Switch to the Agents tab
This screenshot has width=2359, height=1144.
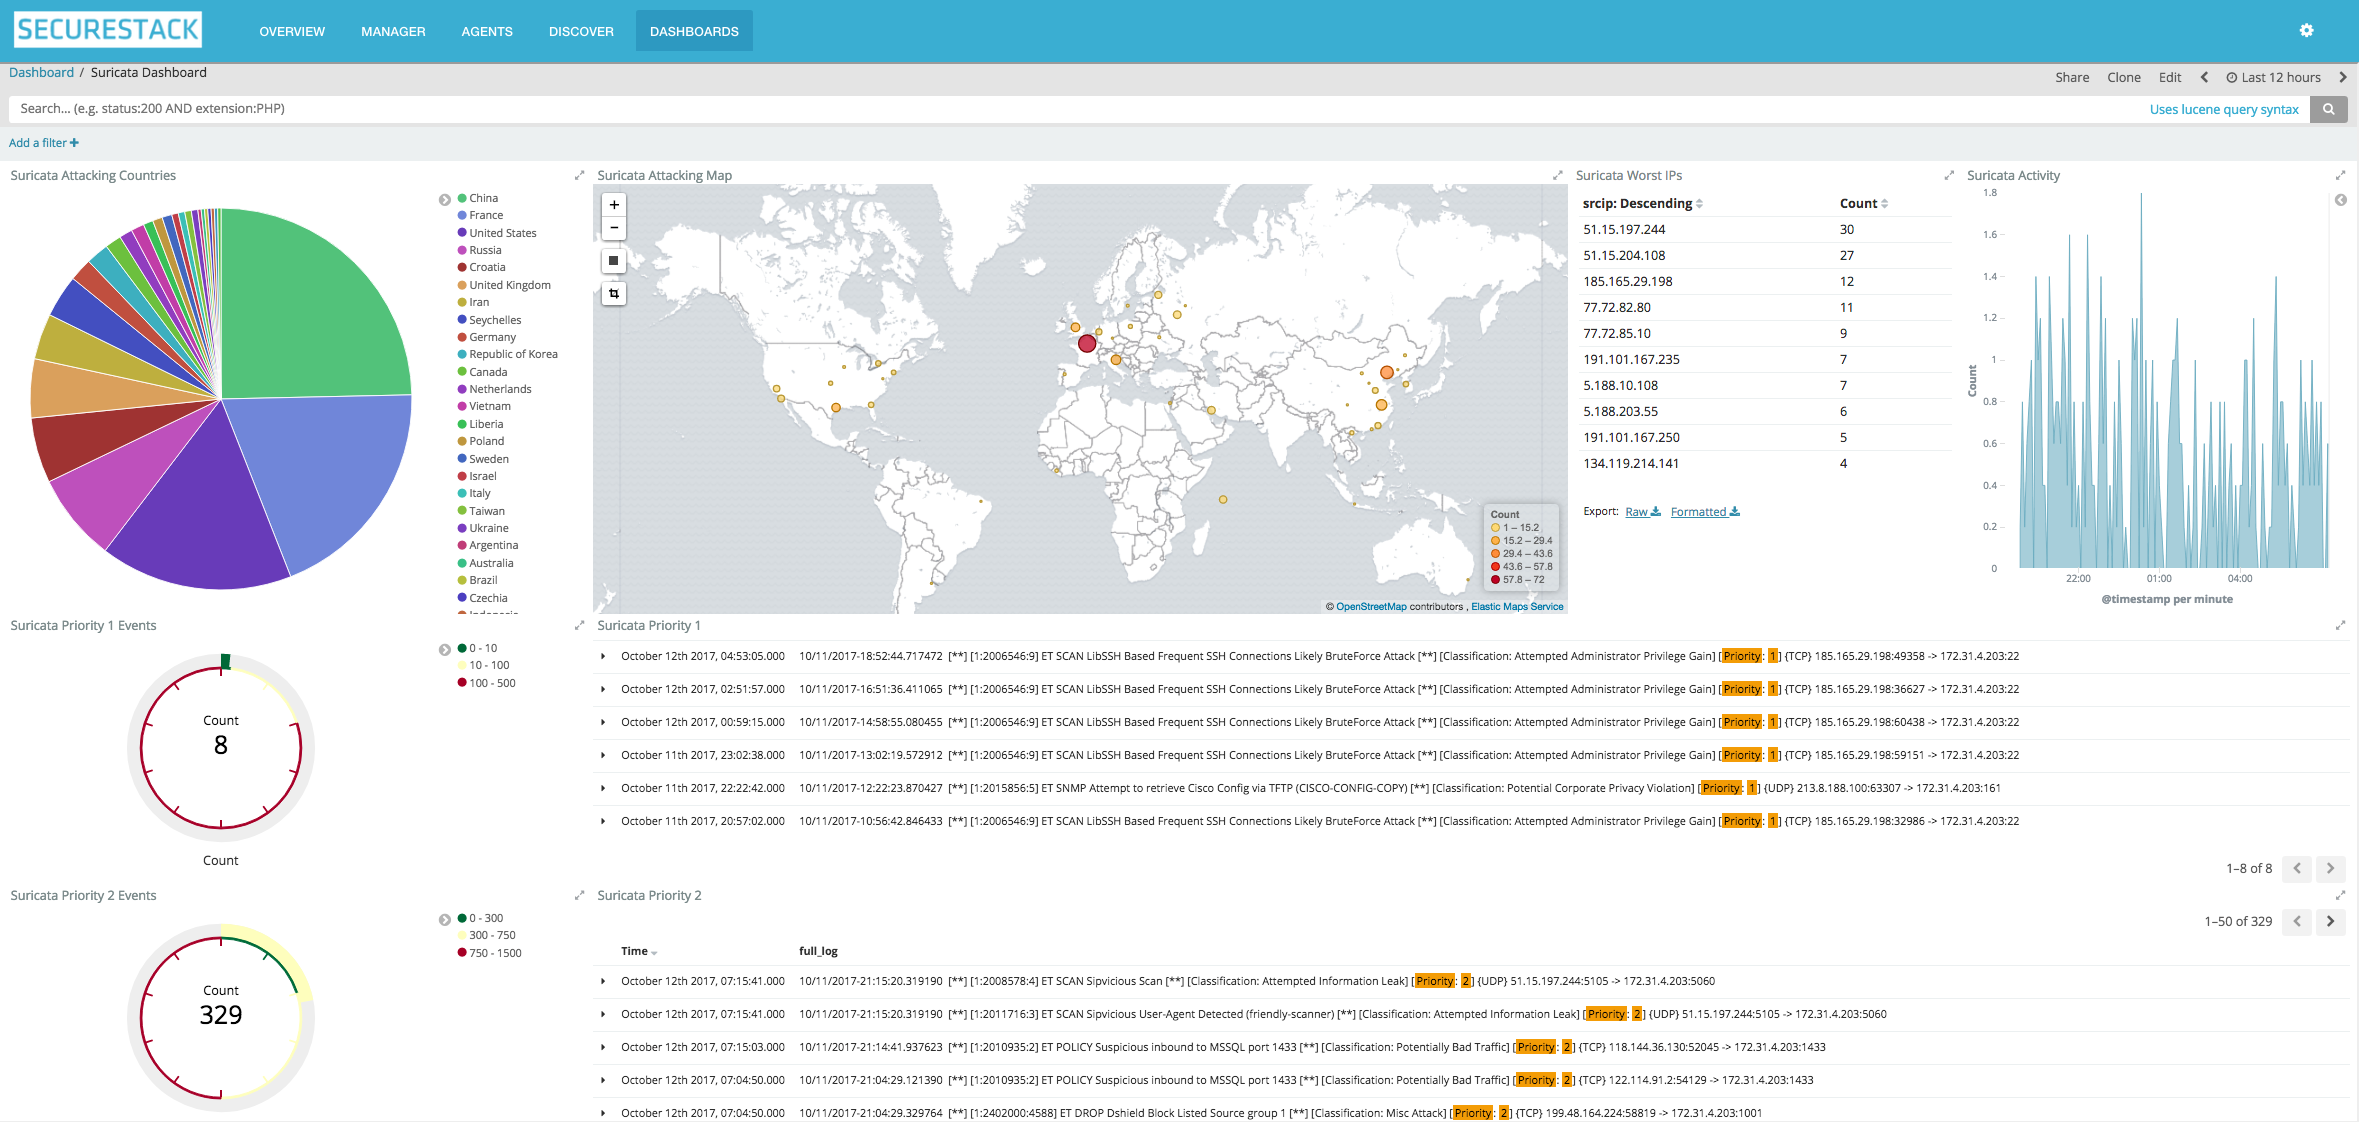487,31
